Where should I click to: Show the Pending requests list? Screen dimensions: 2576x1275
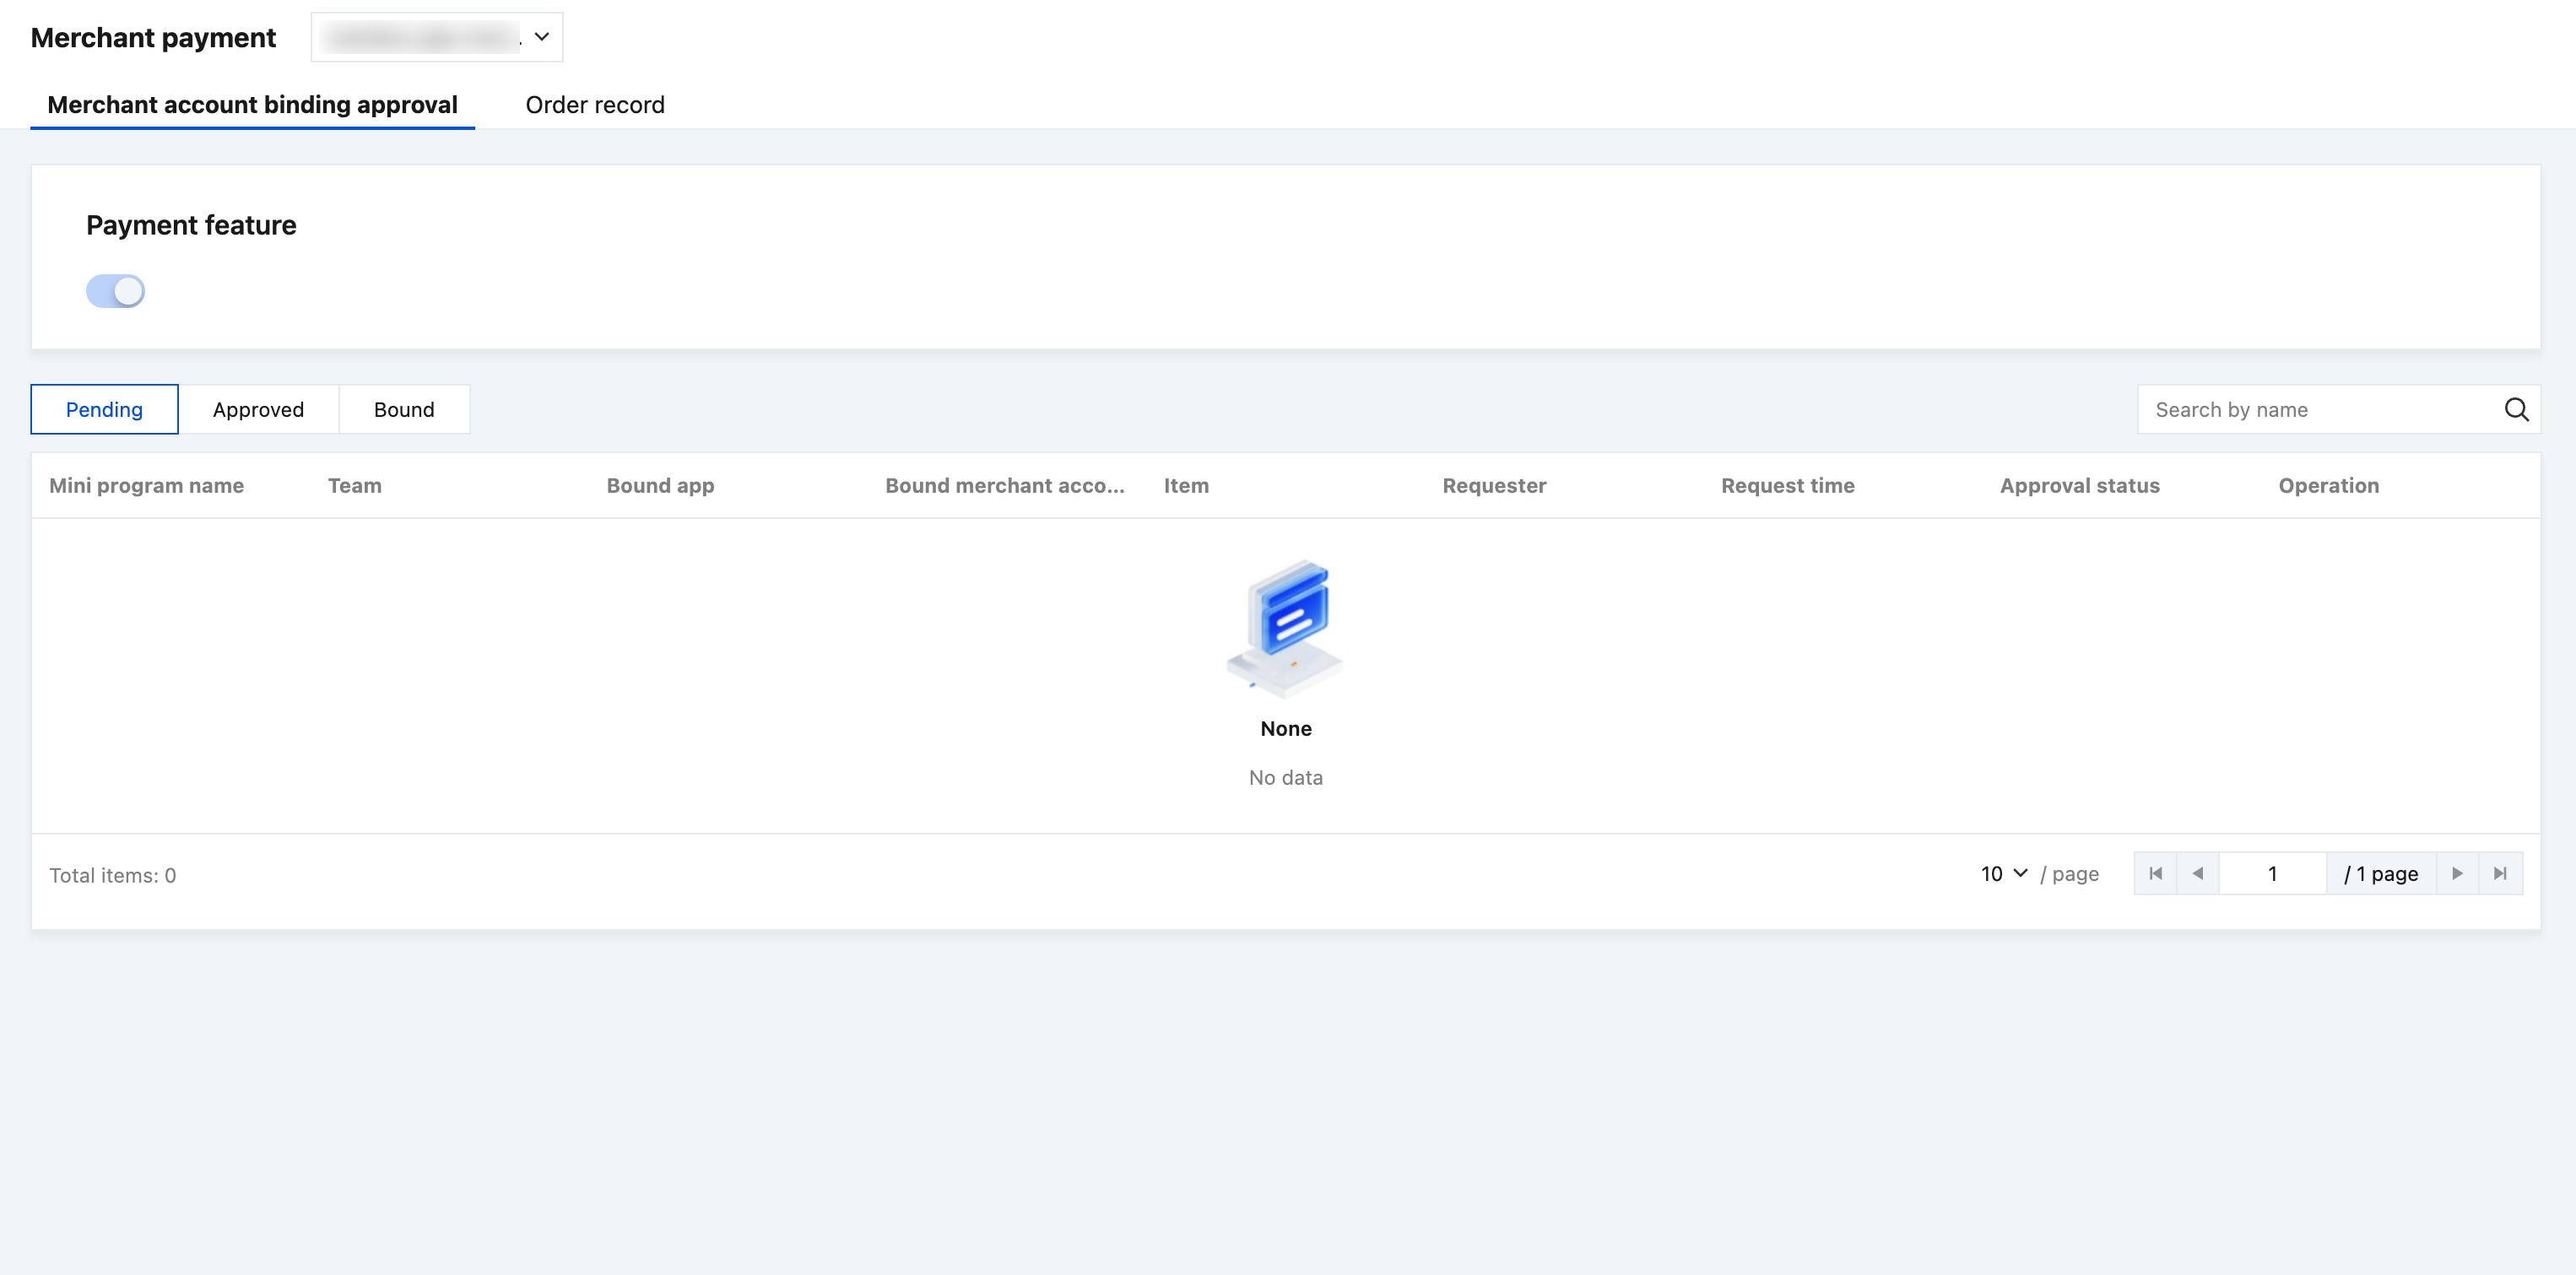104,409
